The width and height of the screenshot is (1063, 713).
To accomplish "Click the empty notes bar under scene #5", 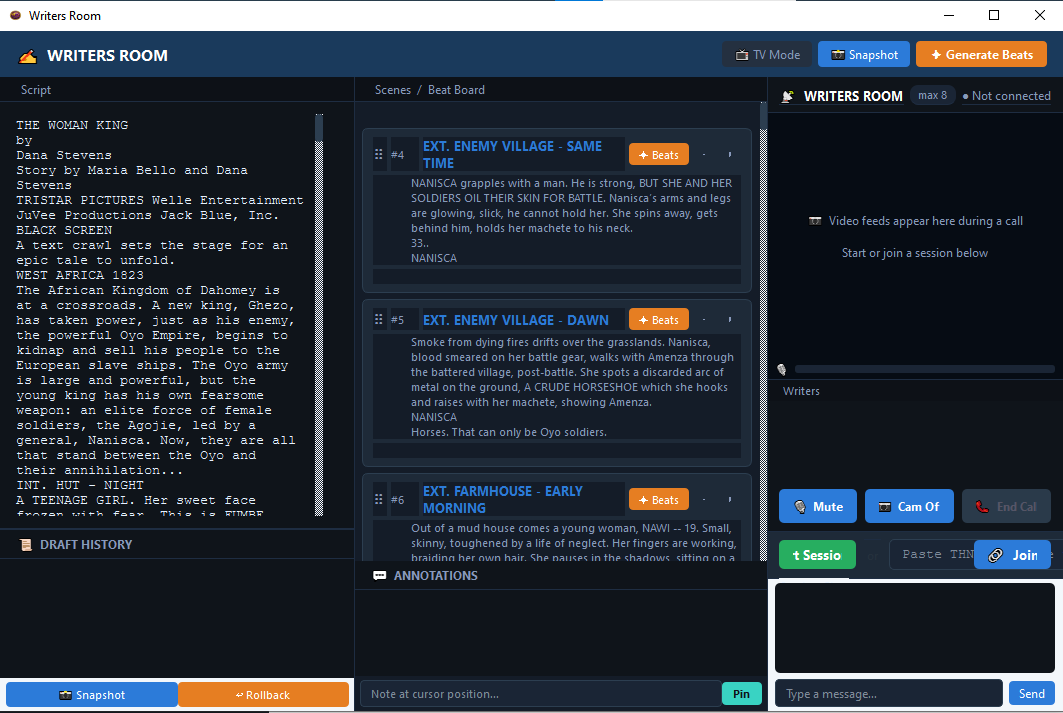I will point(557,450).
